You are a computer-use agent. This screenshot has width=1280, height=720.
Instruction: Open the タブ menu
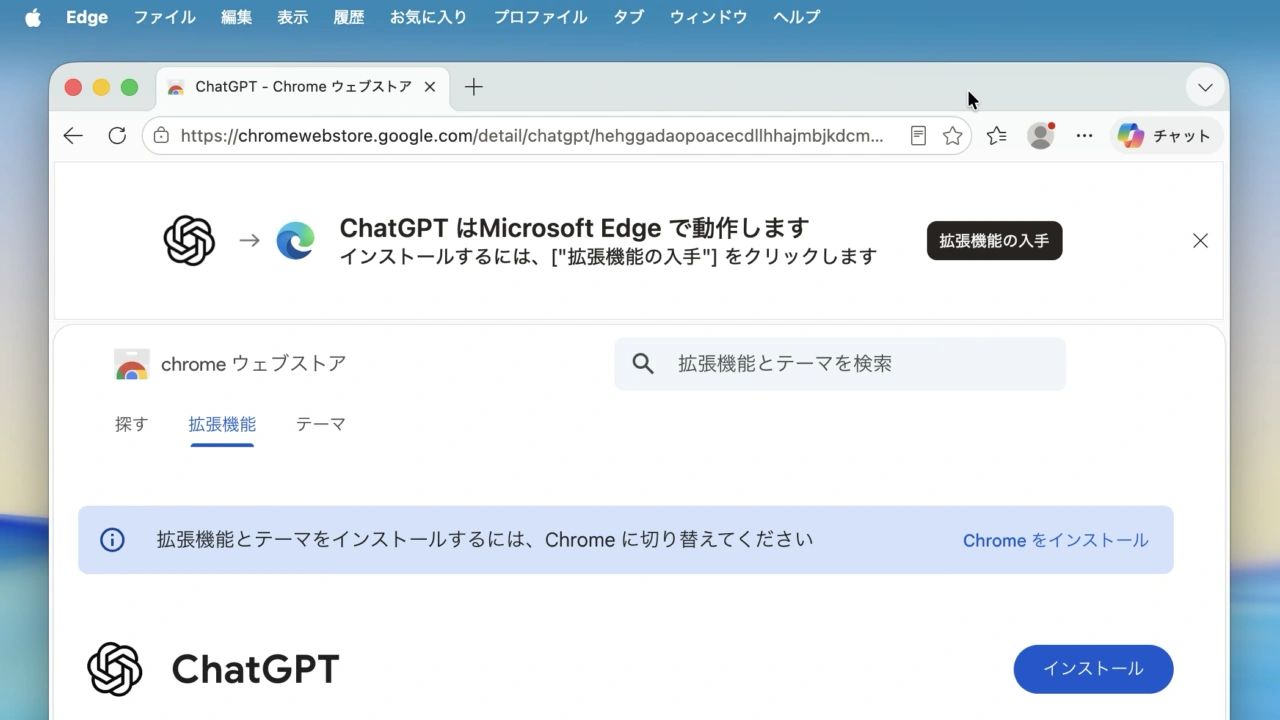pos(629,17)
